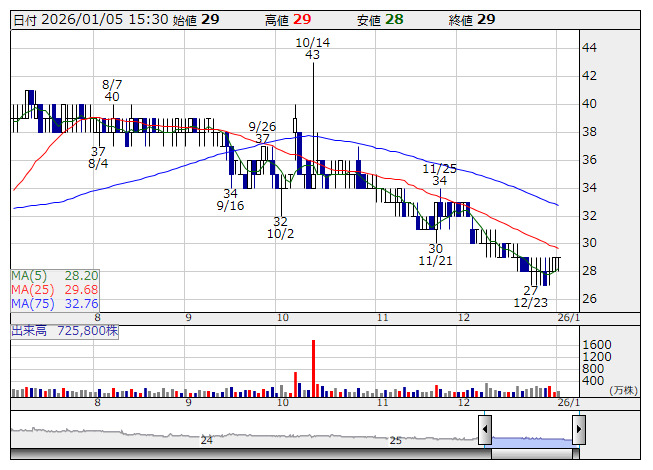The image size is (653, 470).
Task: Click the 25 year label in overview
Action: 395,440
